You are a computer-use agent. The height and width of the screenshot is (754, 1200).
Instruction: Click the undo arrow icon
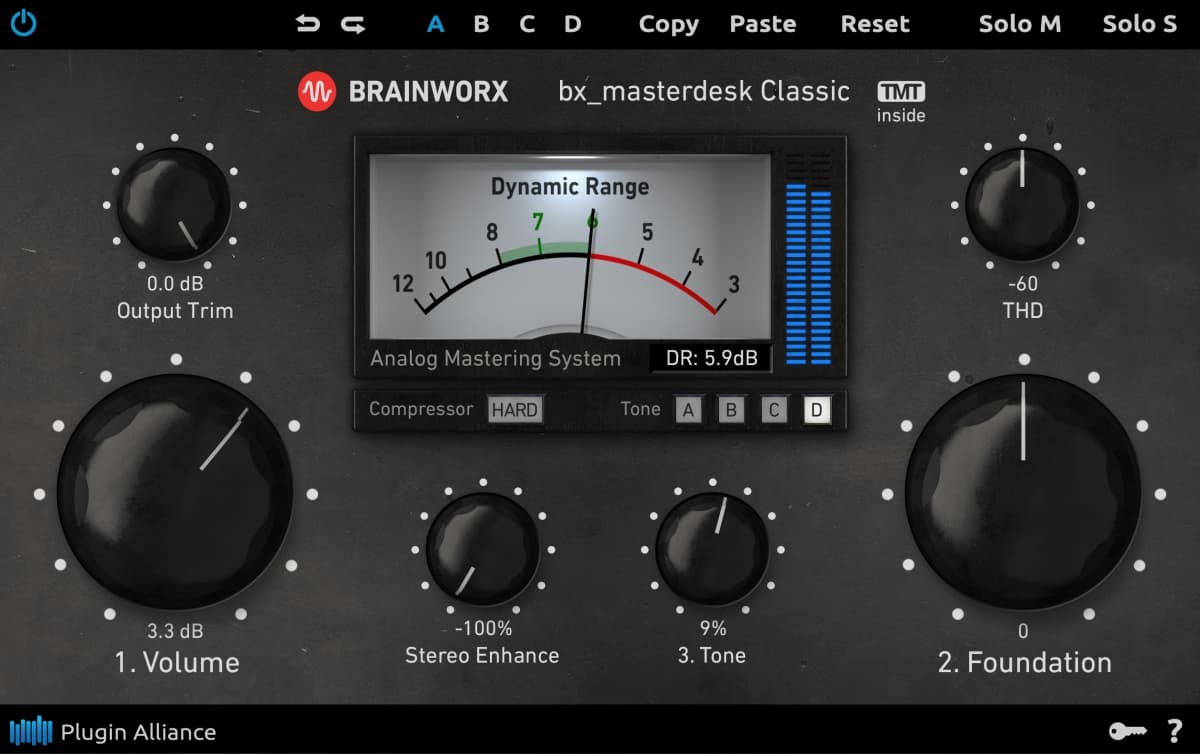point(308,24)
